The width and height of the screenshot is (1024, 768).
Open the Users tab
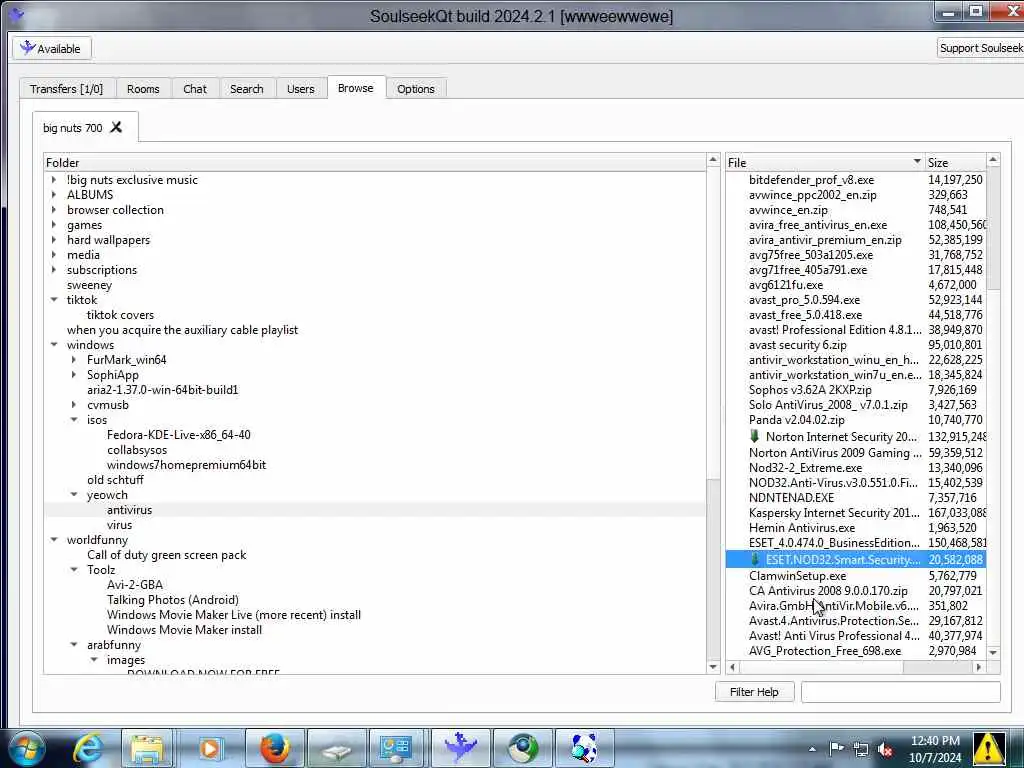(300, 89)
